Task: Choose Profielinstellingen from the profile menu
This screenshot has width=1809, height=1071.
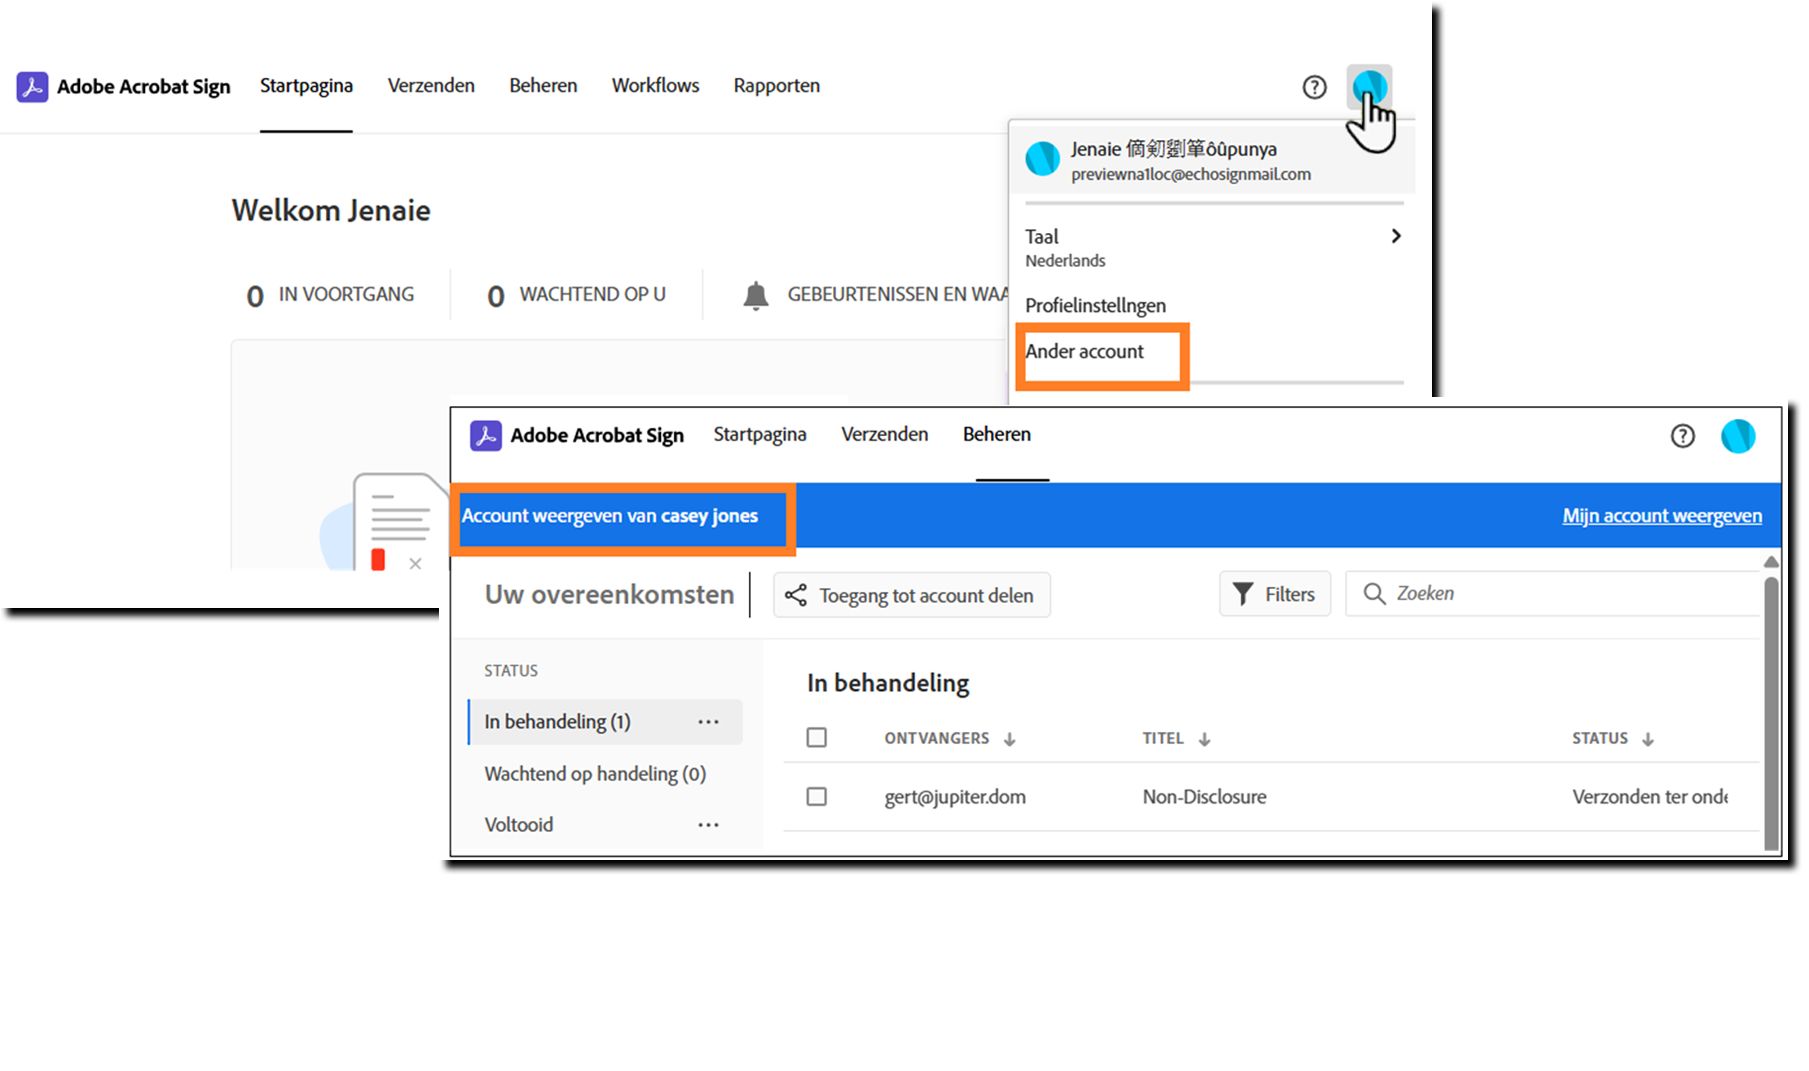Action: tap(1095, 306)
